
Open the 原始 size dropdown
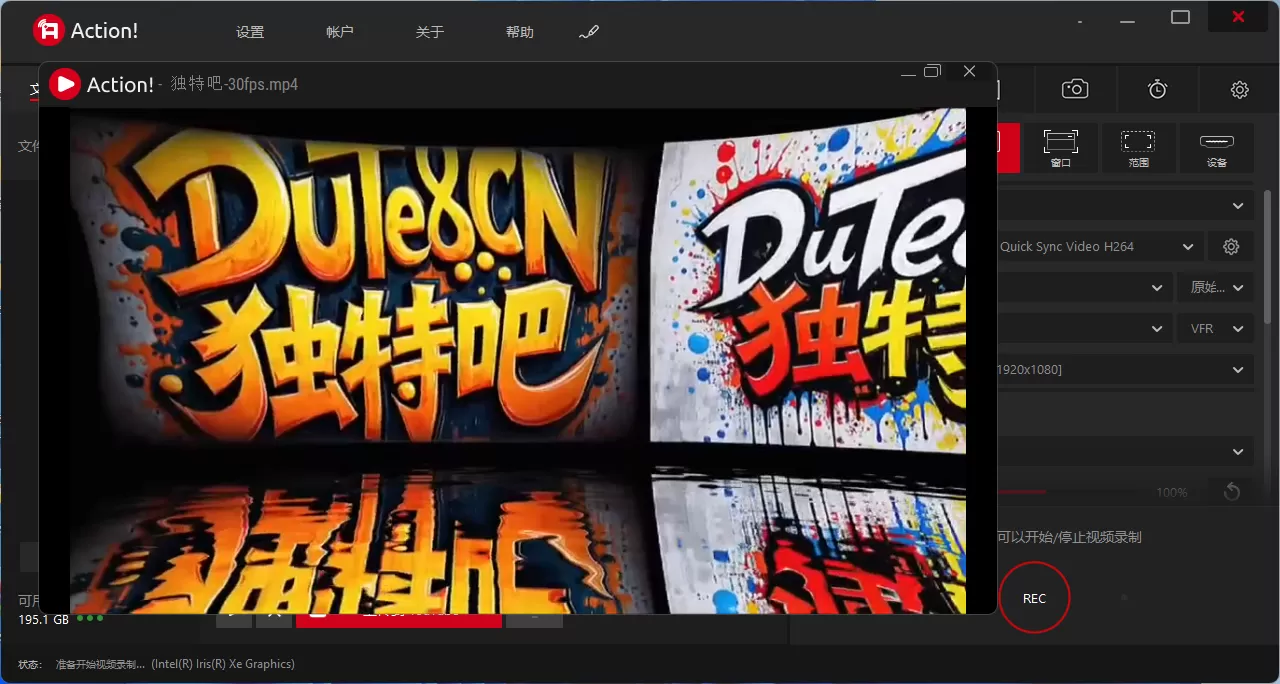click(x=1215, y=288)
